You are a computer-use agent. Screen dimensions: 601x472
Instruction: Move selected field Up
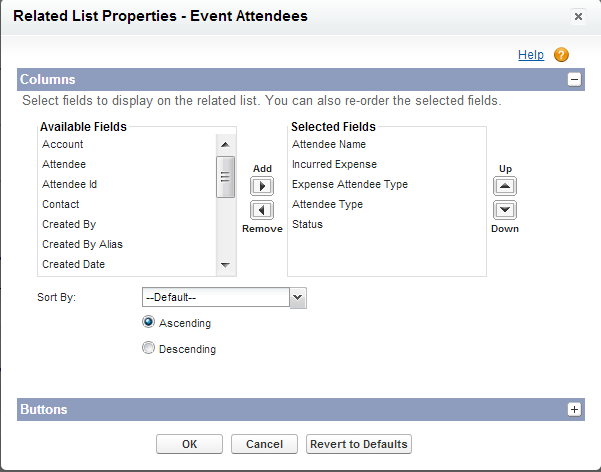click(x=506, y=186)
